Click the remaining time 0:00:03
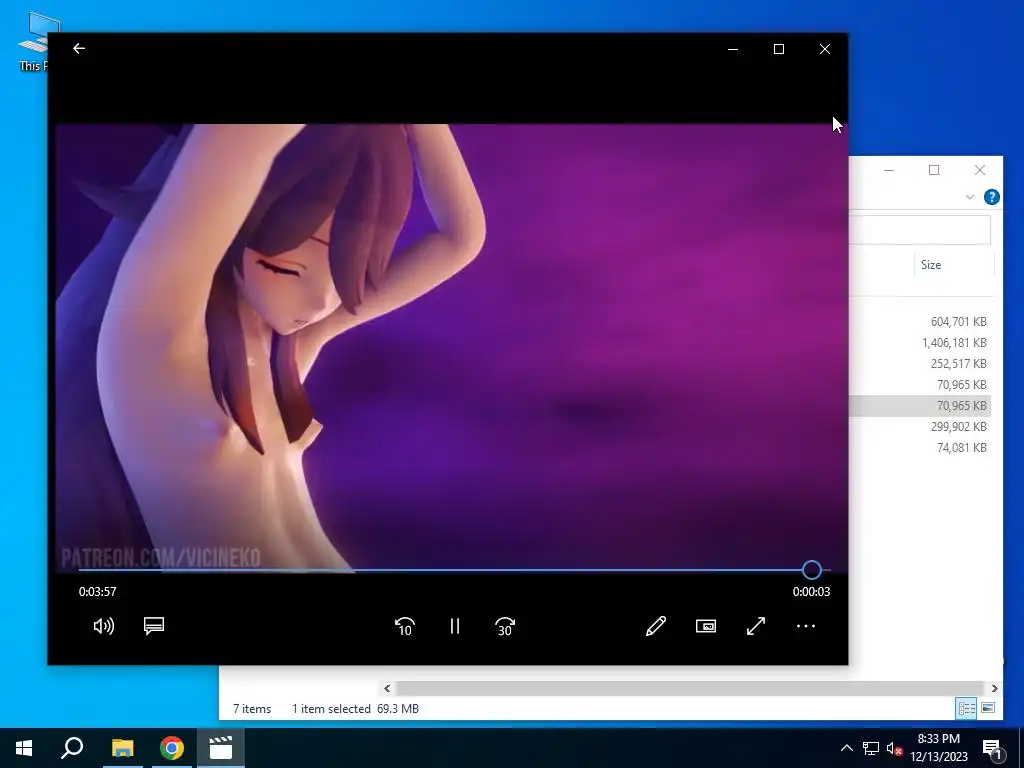The height and width of the screenshot is (768, 1024). 811,592
